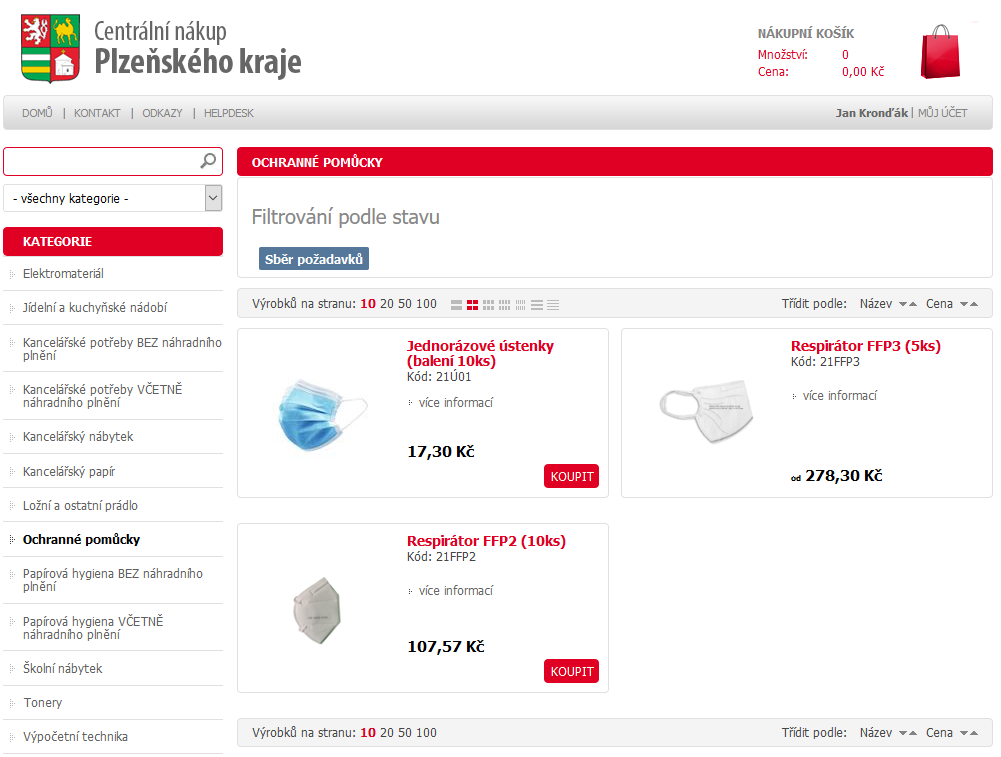Open the '- všechny kategorie -' dropdown
The image size is (1001, 757).
pos(113,199)
